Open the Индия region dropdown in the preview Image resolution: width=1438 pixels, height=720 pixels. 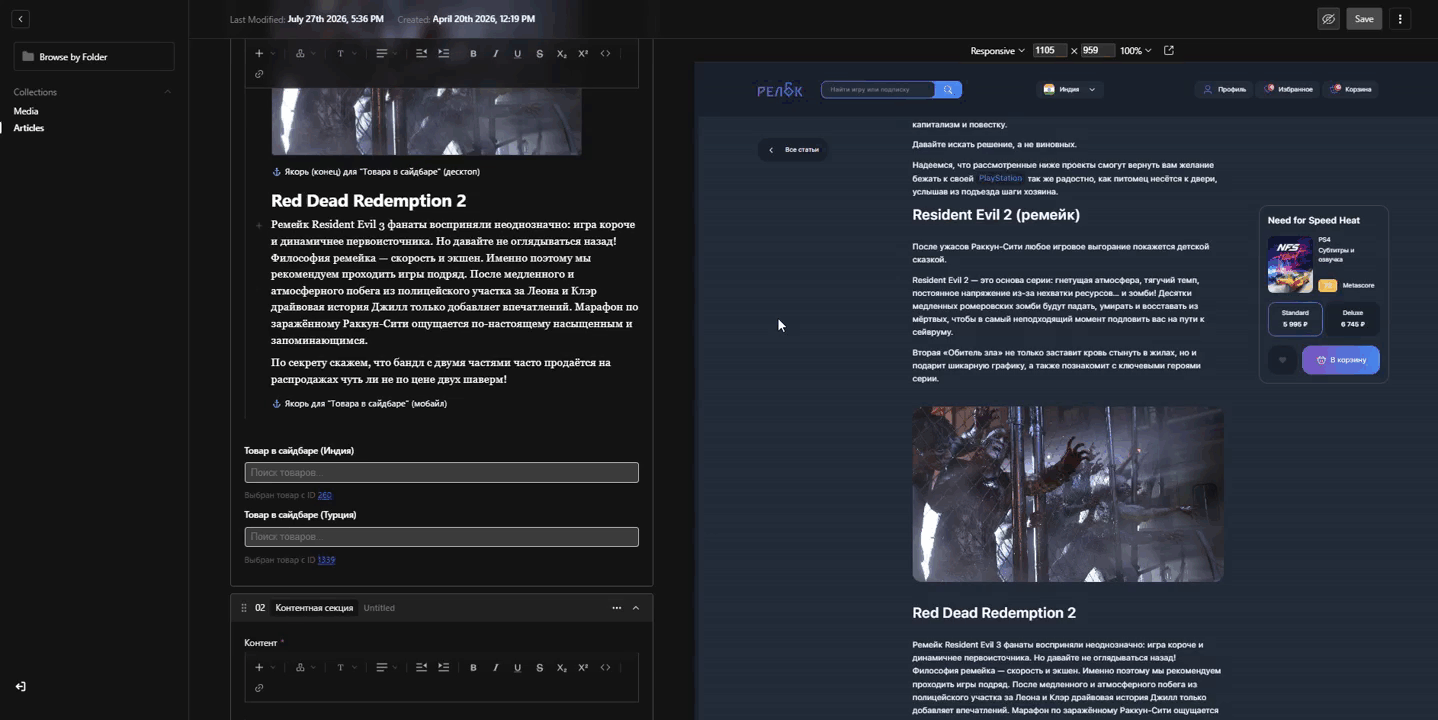(x=1069, y=90)
